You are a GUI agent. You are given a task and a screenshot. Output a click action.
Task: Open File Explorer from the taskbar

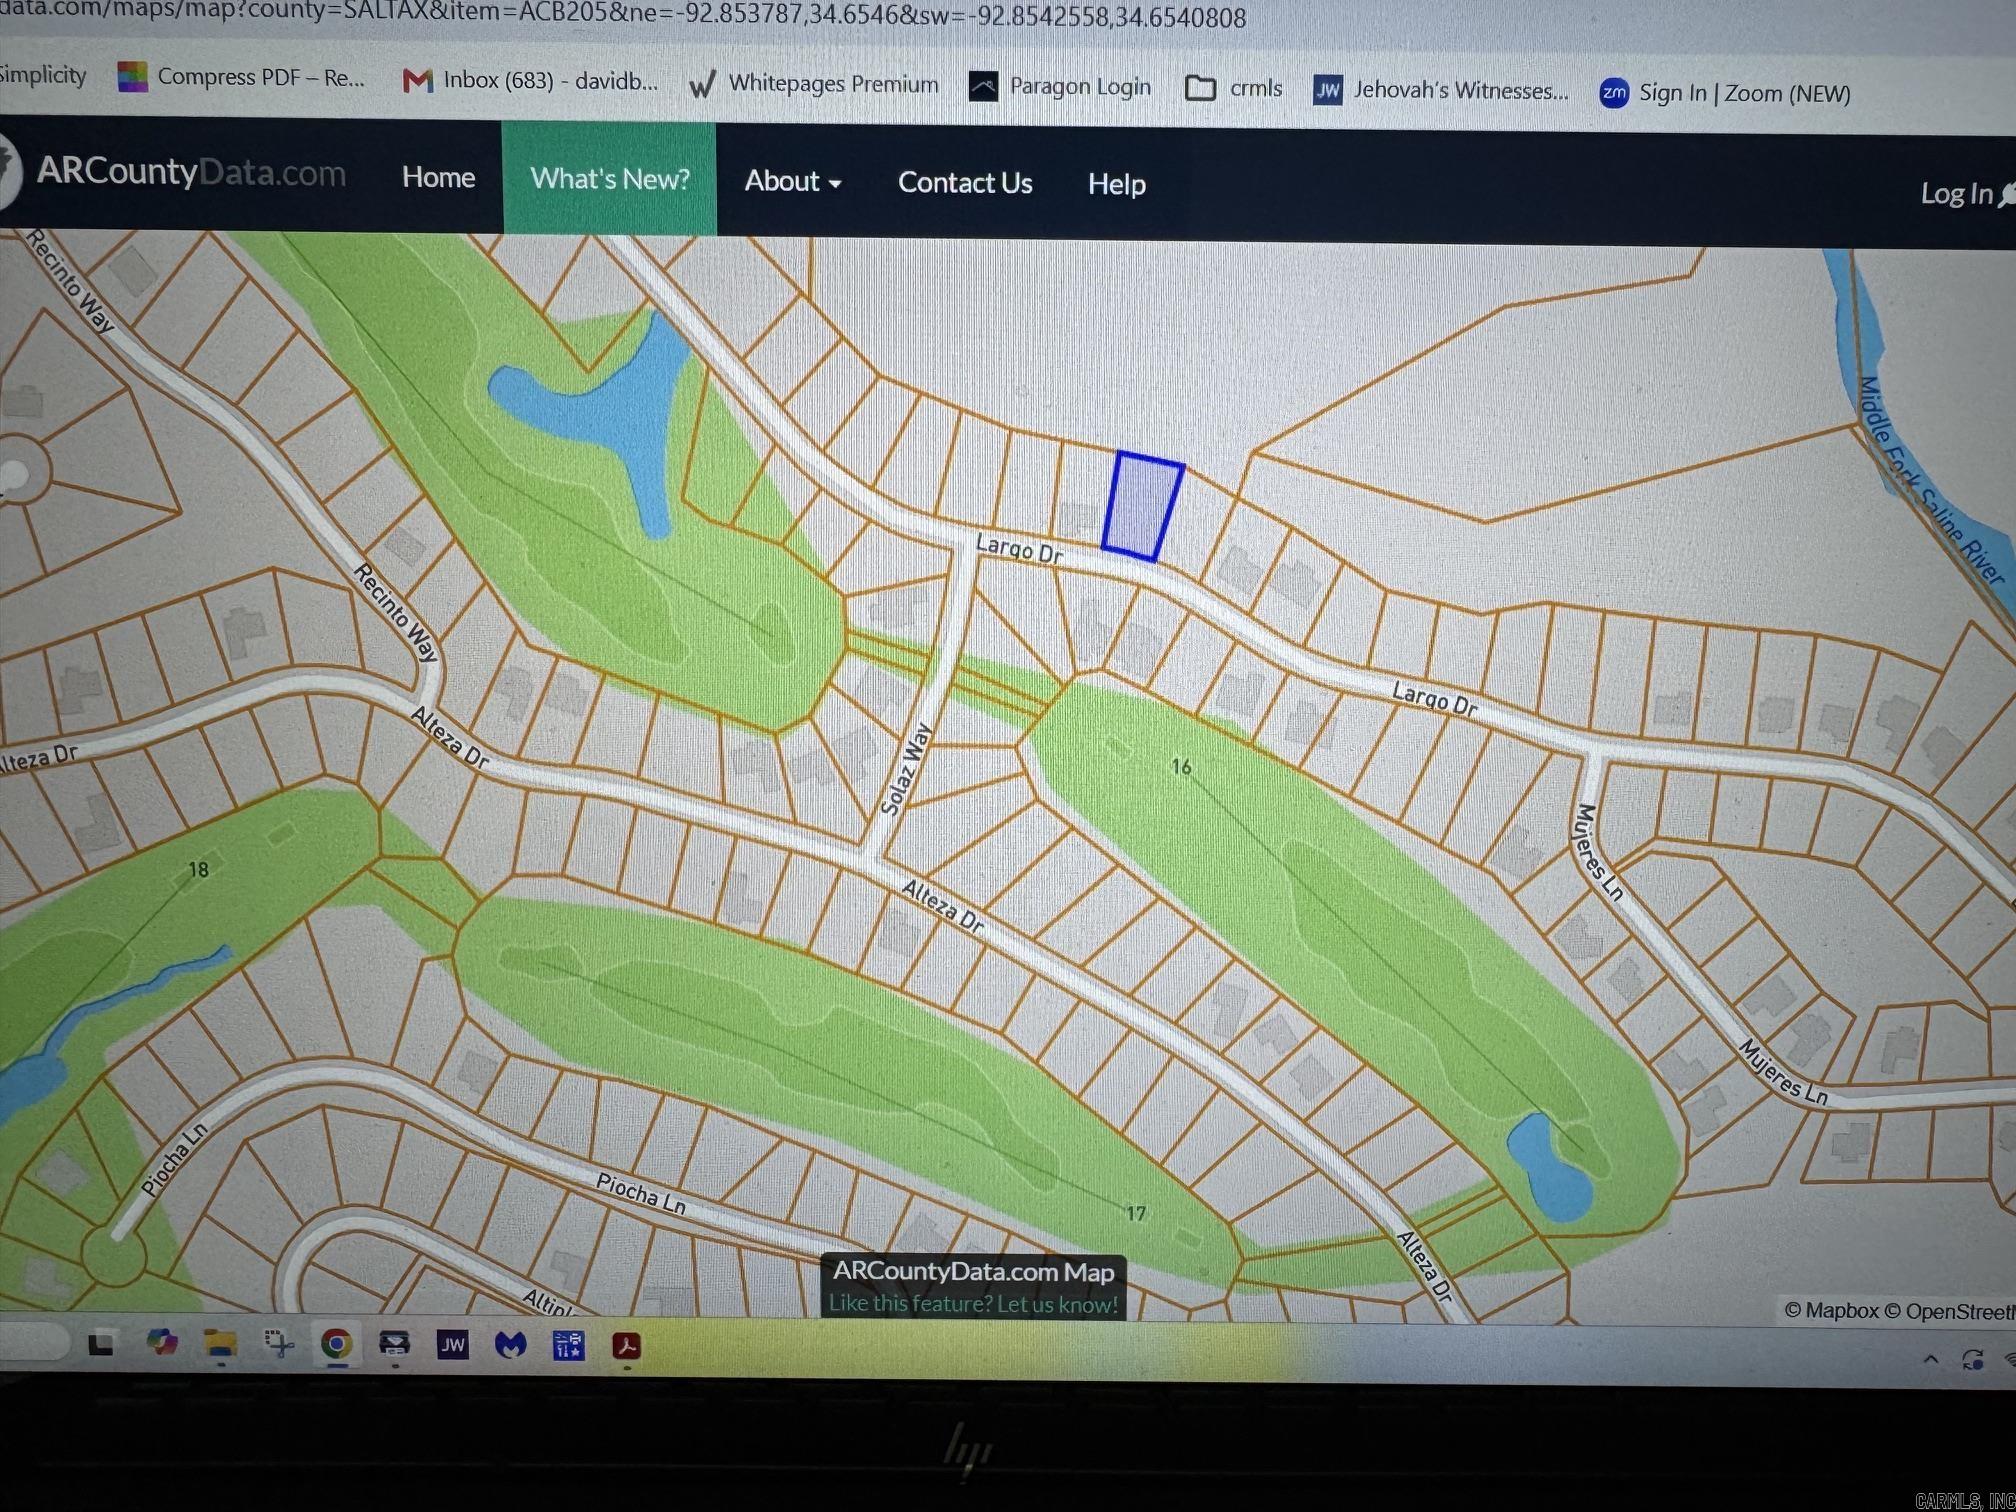(220, 1344)
